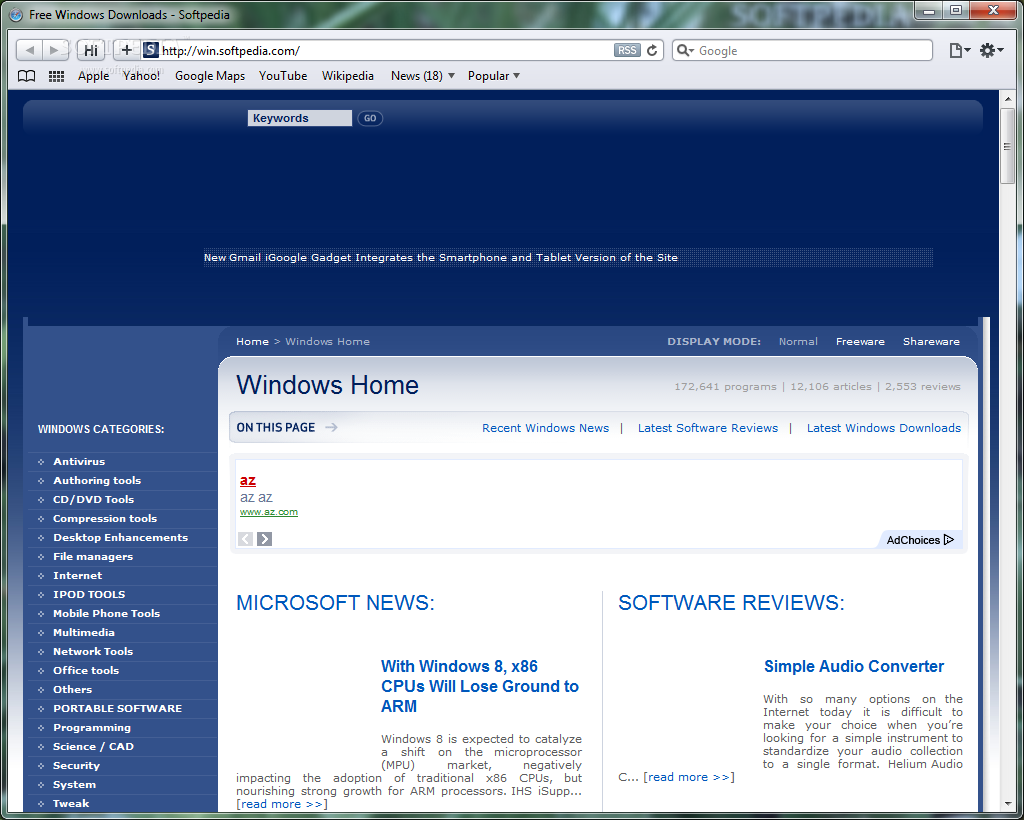
Task: Select Freeware display mode
Action: pyautogui.click(x=860, y=341)
